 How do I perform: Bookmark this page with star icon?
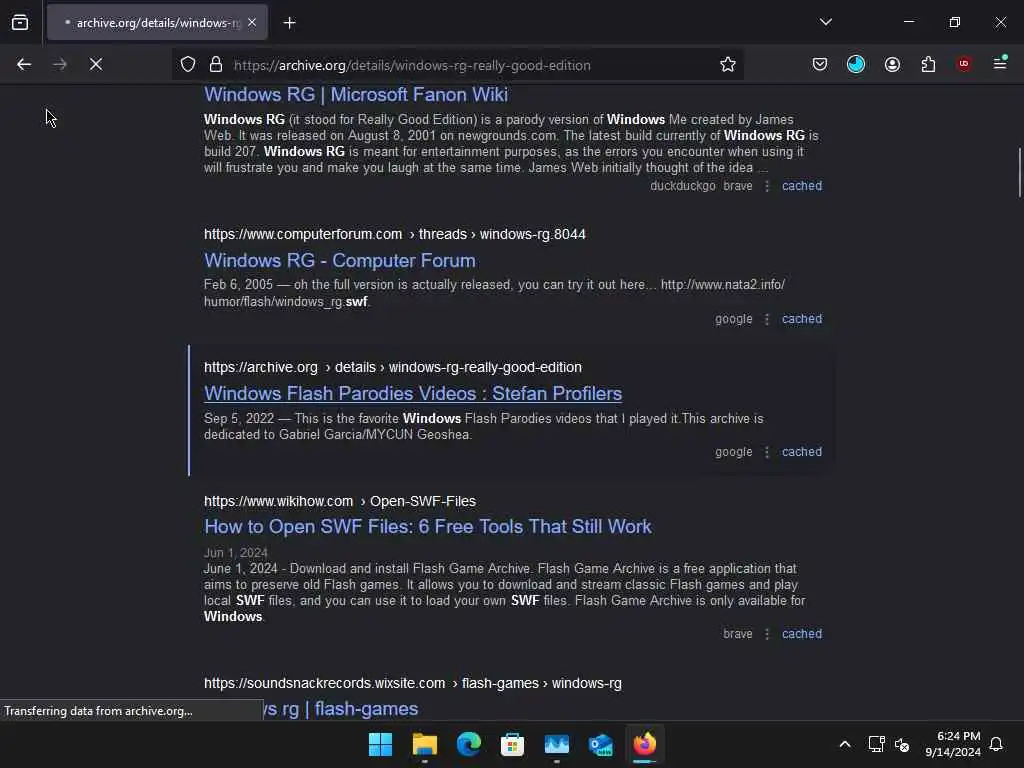(x=728, y=64)
